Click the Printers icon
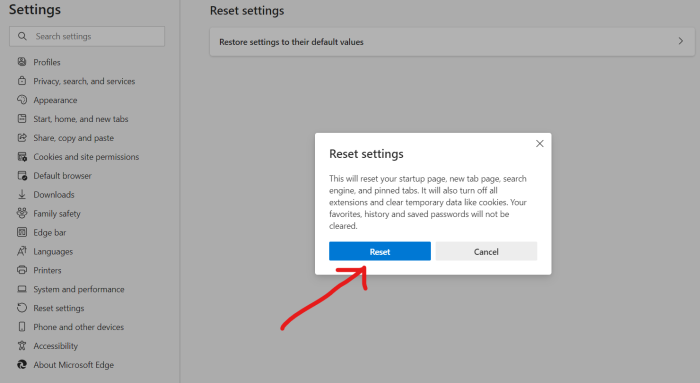 click(x=21, y=270)
